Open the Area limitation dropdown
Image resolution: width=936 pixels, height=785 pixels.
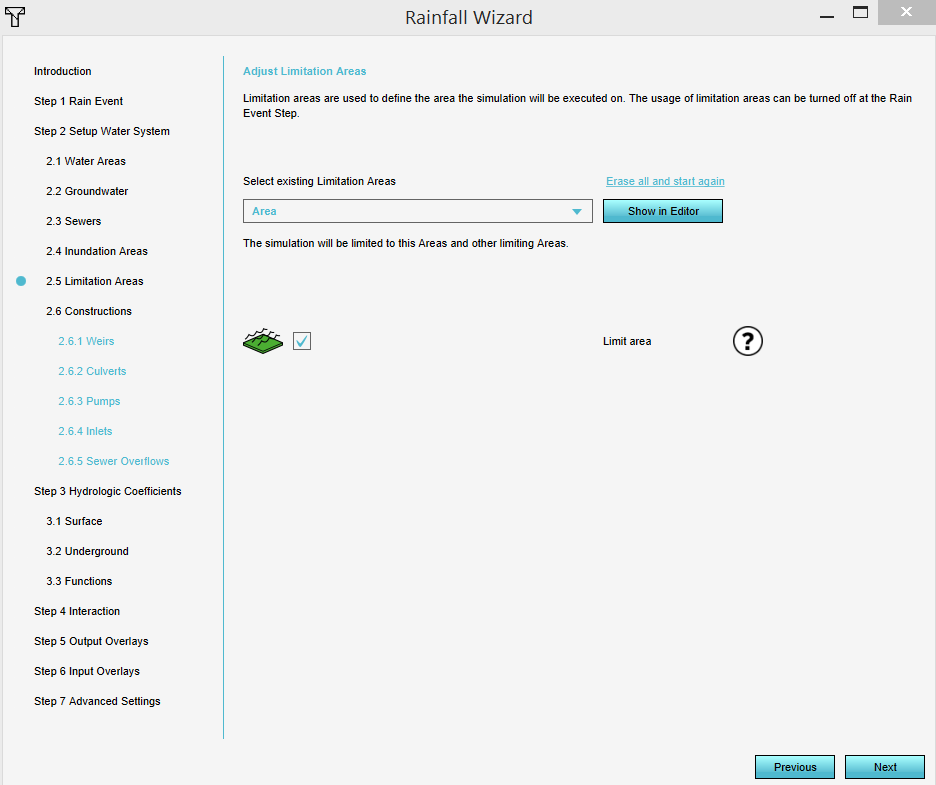417,211
